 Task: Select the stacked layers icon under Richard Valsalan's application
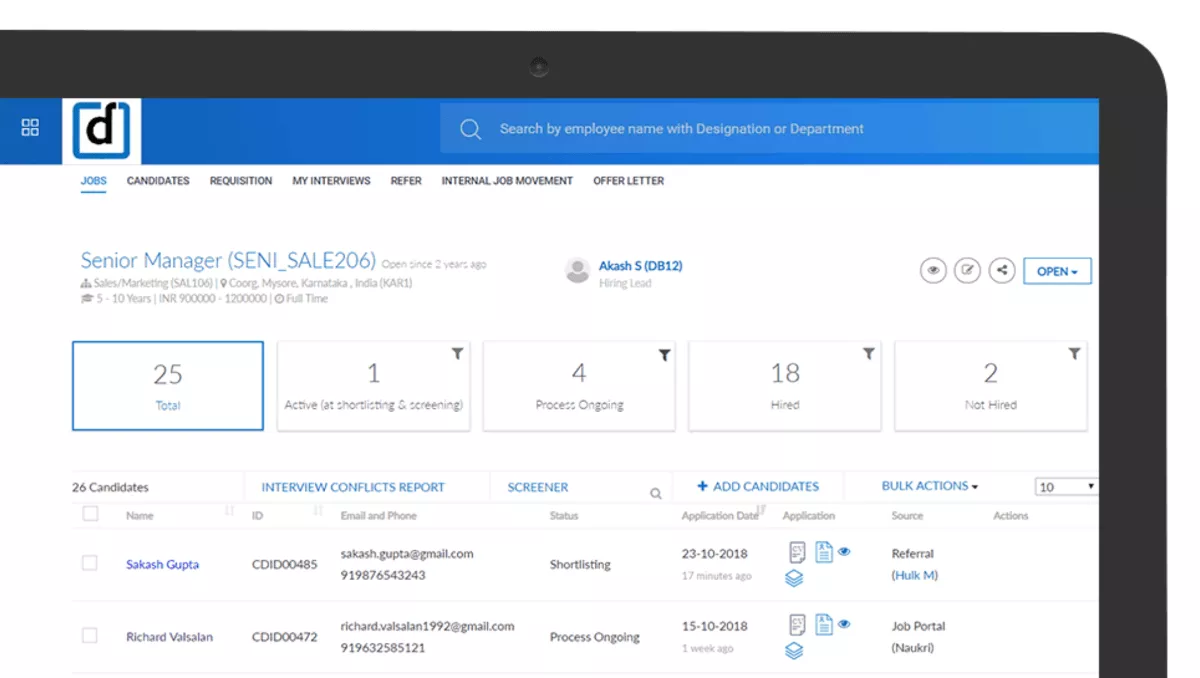(x=793, y=650)
